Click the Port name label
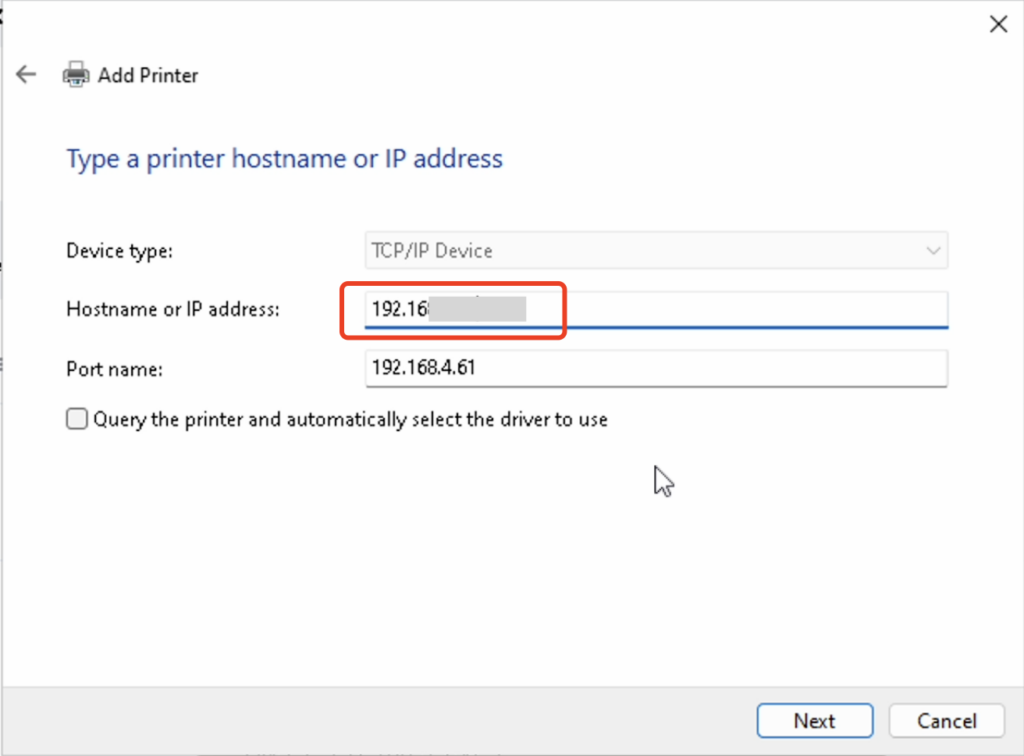1024x756 pixels. [114, 369]
